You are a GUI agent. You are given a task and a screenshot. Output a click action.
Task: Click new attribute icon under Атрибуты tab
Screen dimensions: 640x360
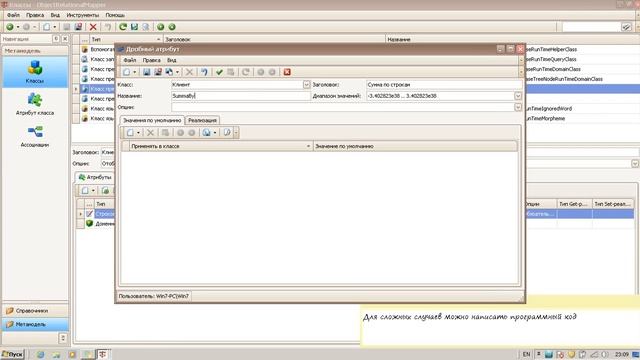85,191
